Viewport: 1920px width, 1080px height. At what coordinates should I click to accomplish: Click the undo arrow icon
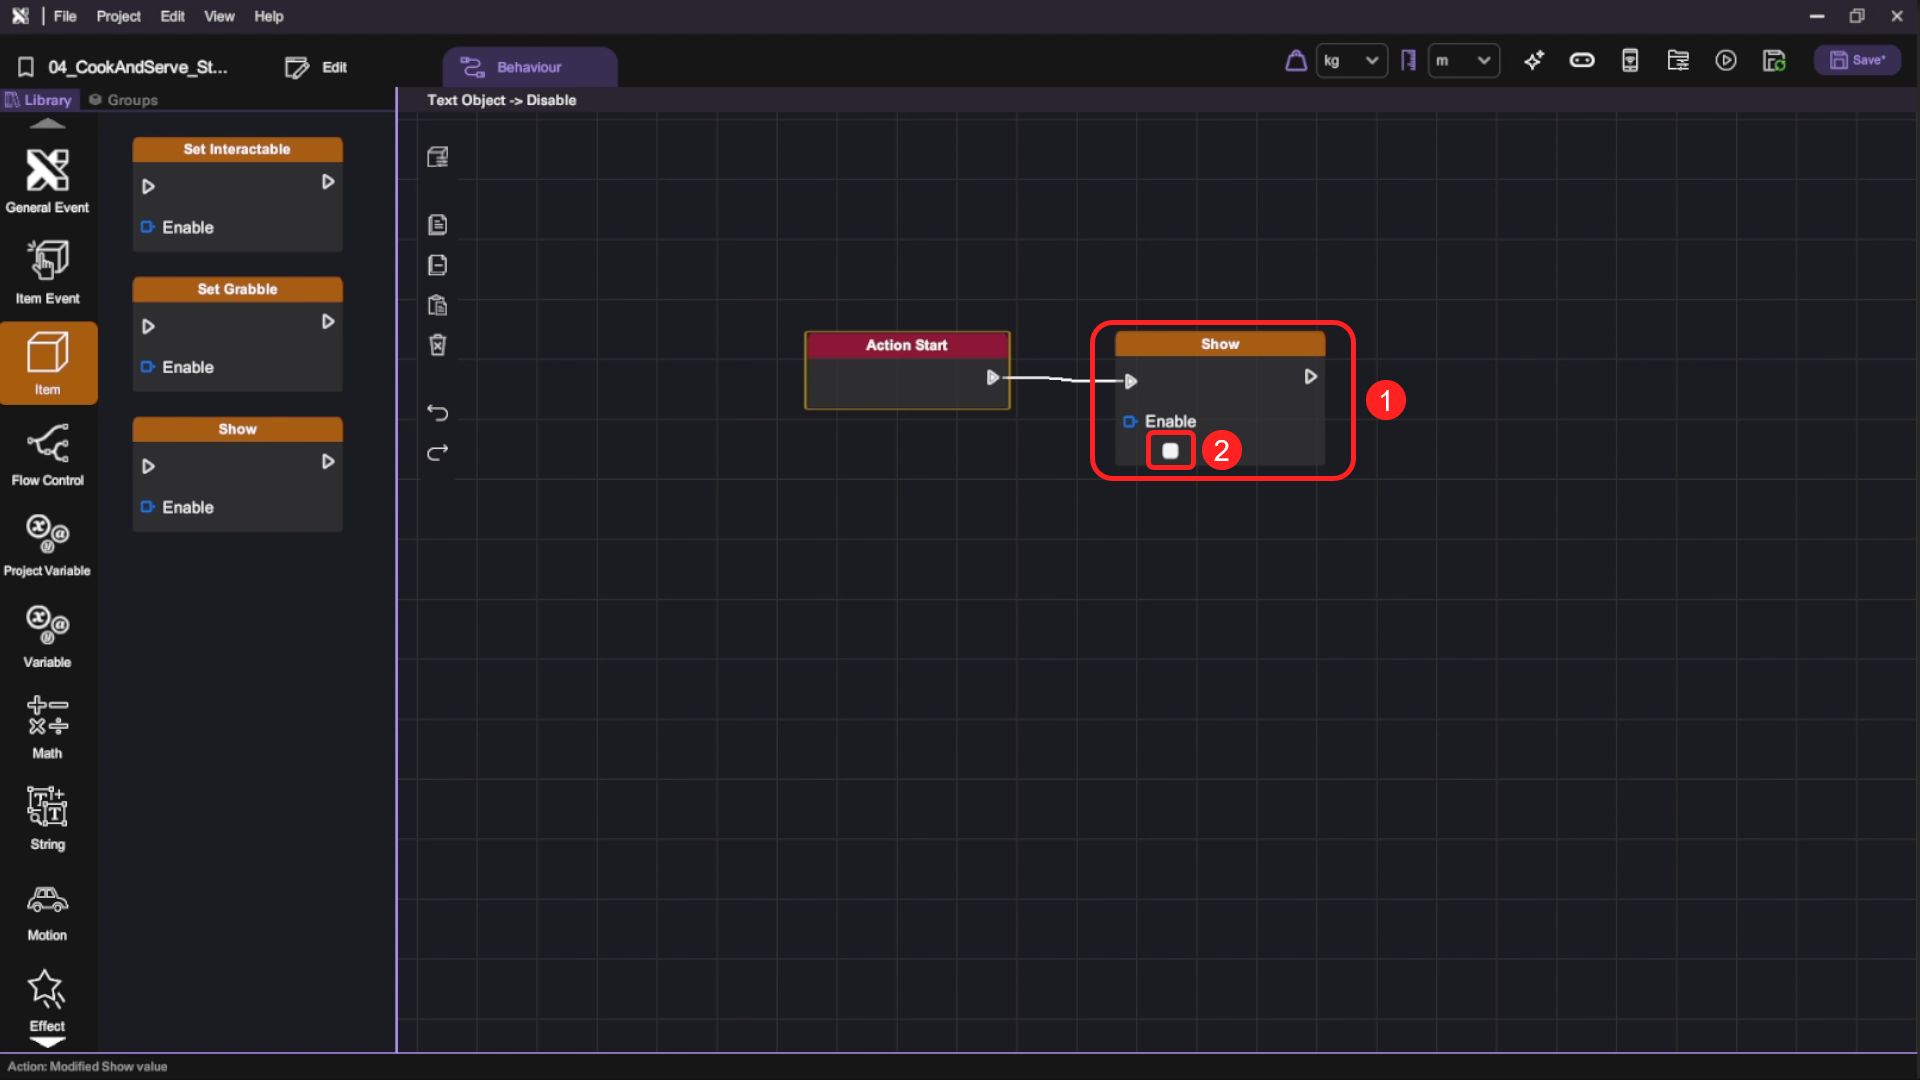point(437,412)
